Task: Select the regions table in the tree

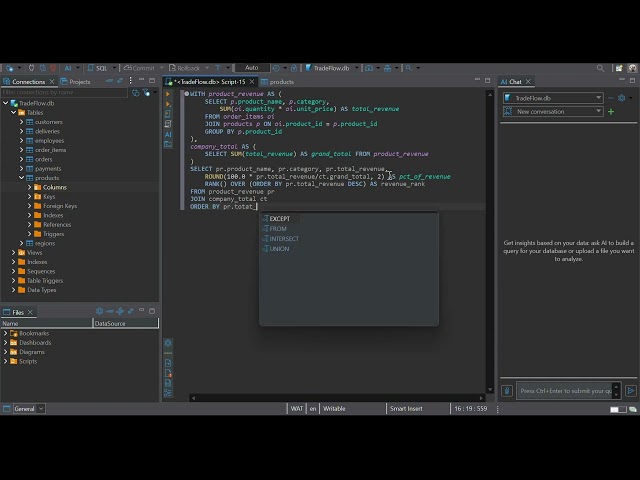Action: click(x=44, y=243)
